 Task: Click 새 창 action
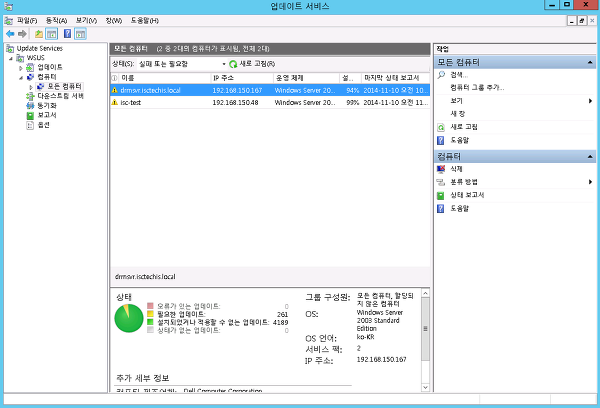[x=457, y=114]
